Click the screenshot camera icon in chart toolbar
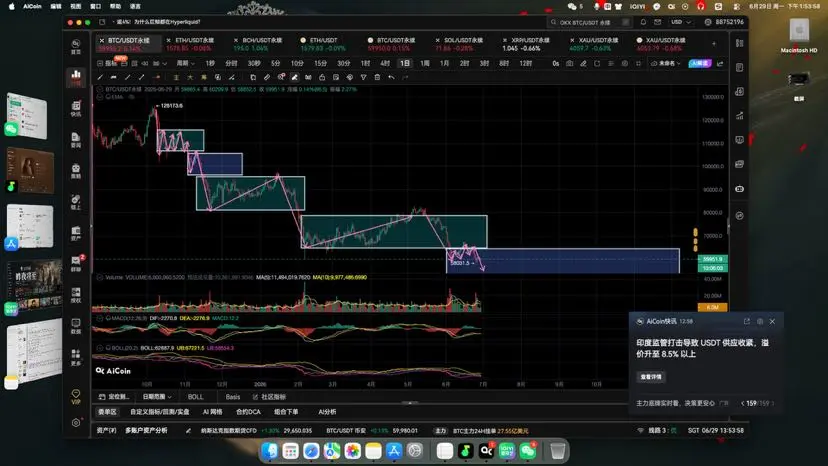828x466 pixels. pyautogui.click(x=569, y=63)
